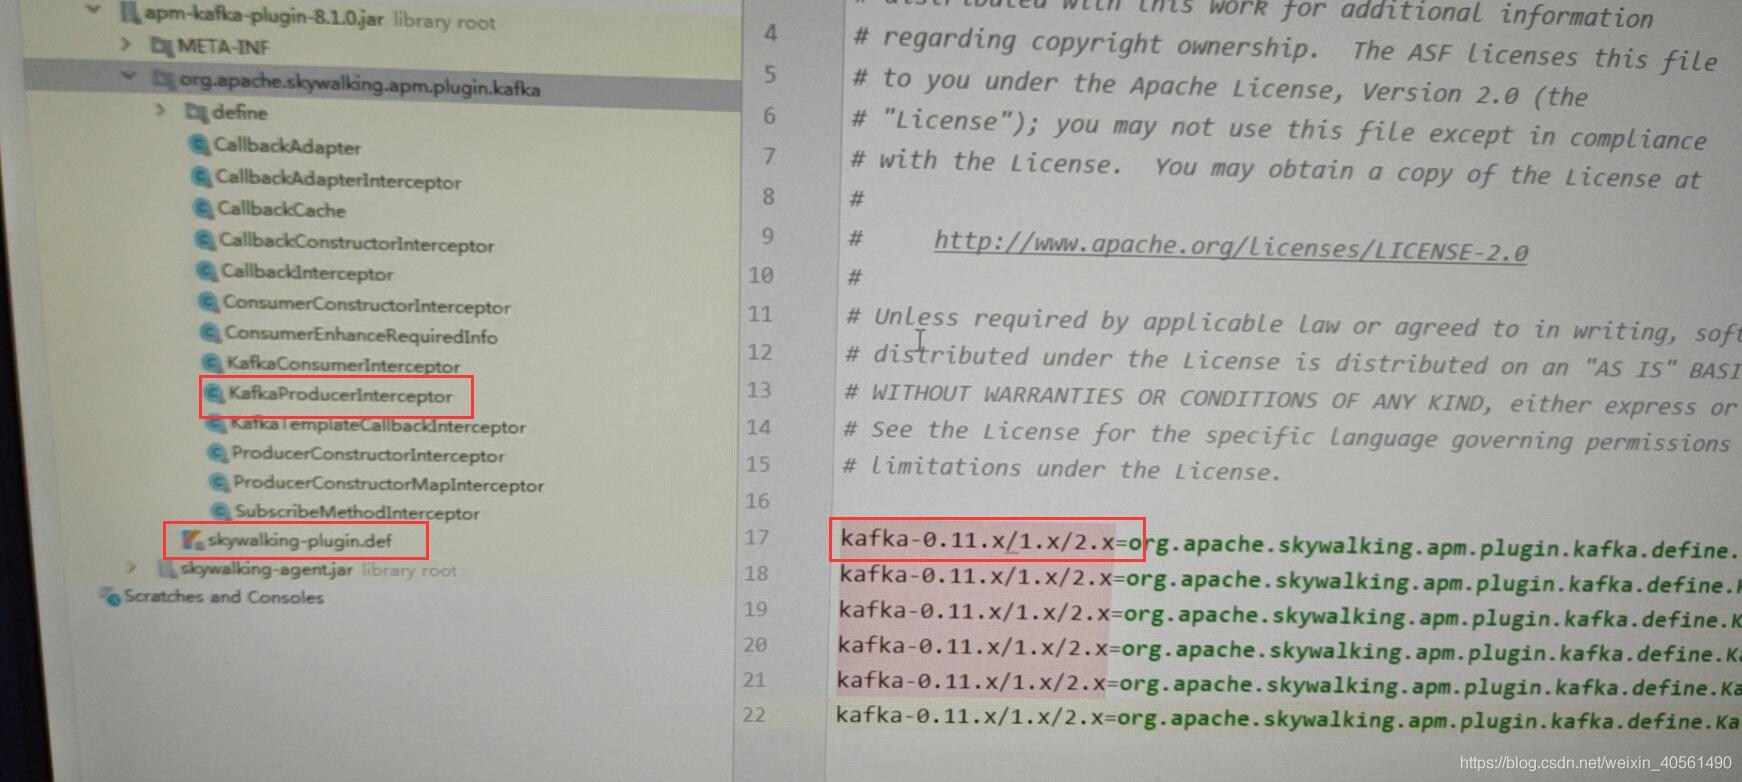Select the META-INF tree item
This screenshot has height=782, width=1742.
coord(222,46)
